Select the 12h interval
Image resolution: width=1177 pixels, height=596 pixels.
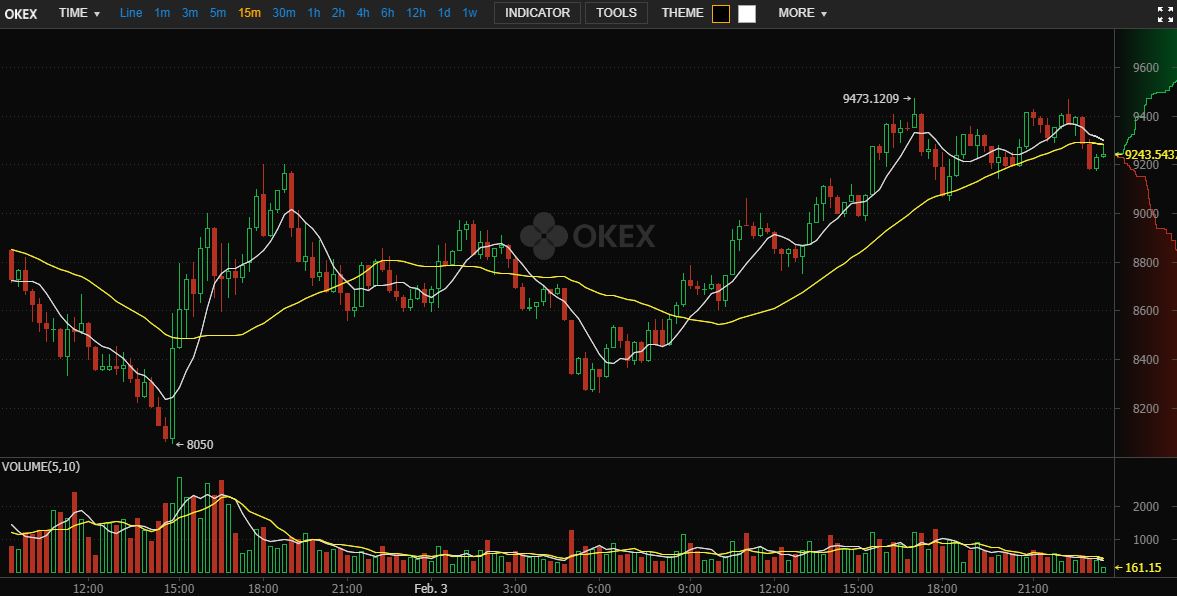coord(415,14)
